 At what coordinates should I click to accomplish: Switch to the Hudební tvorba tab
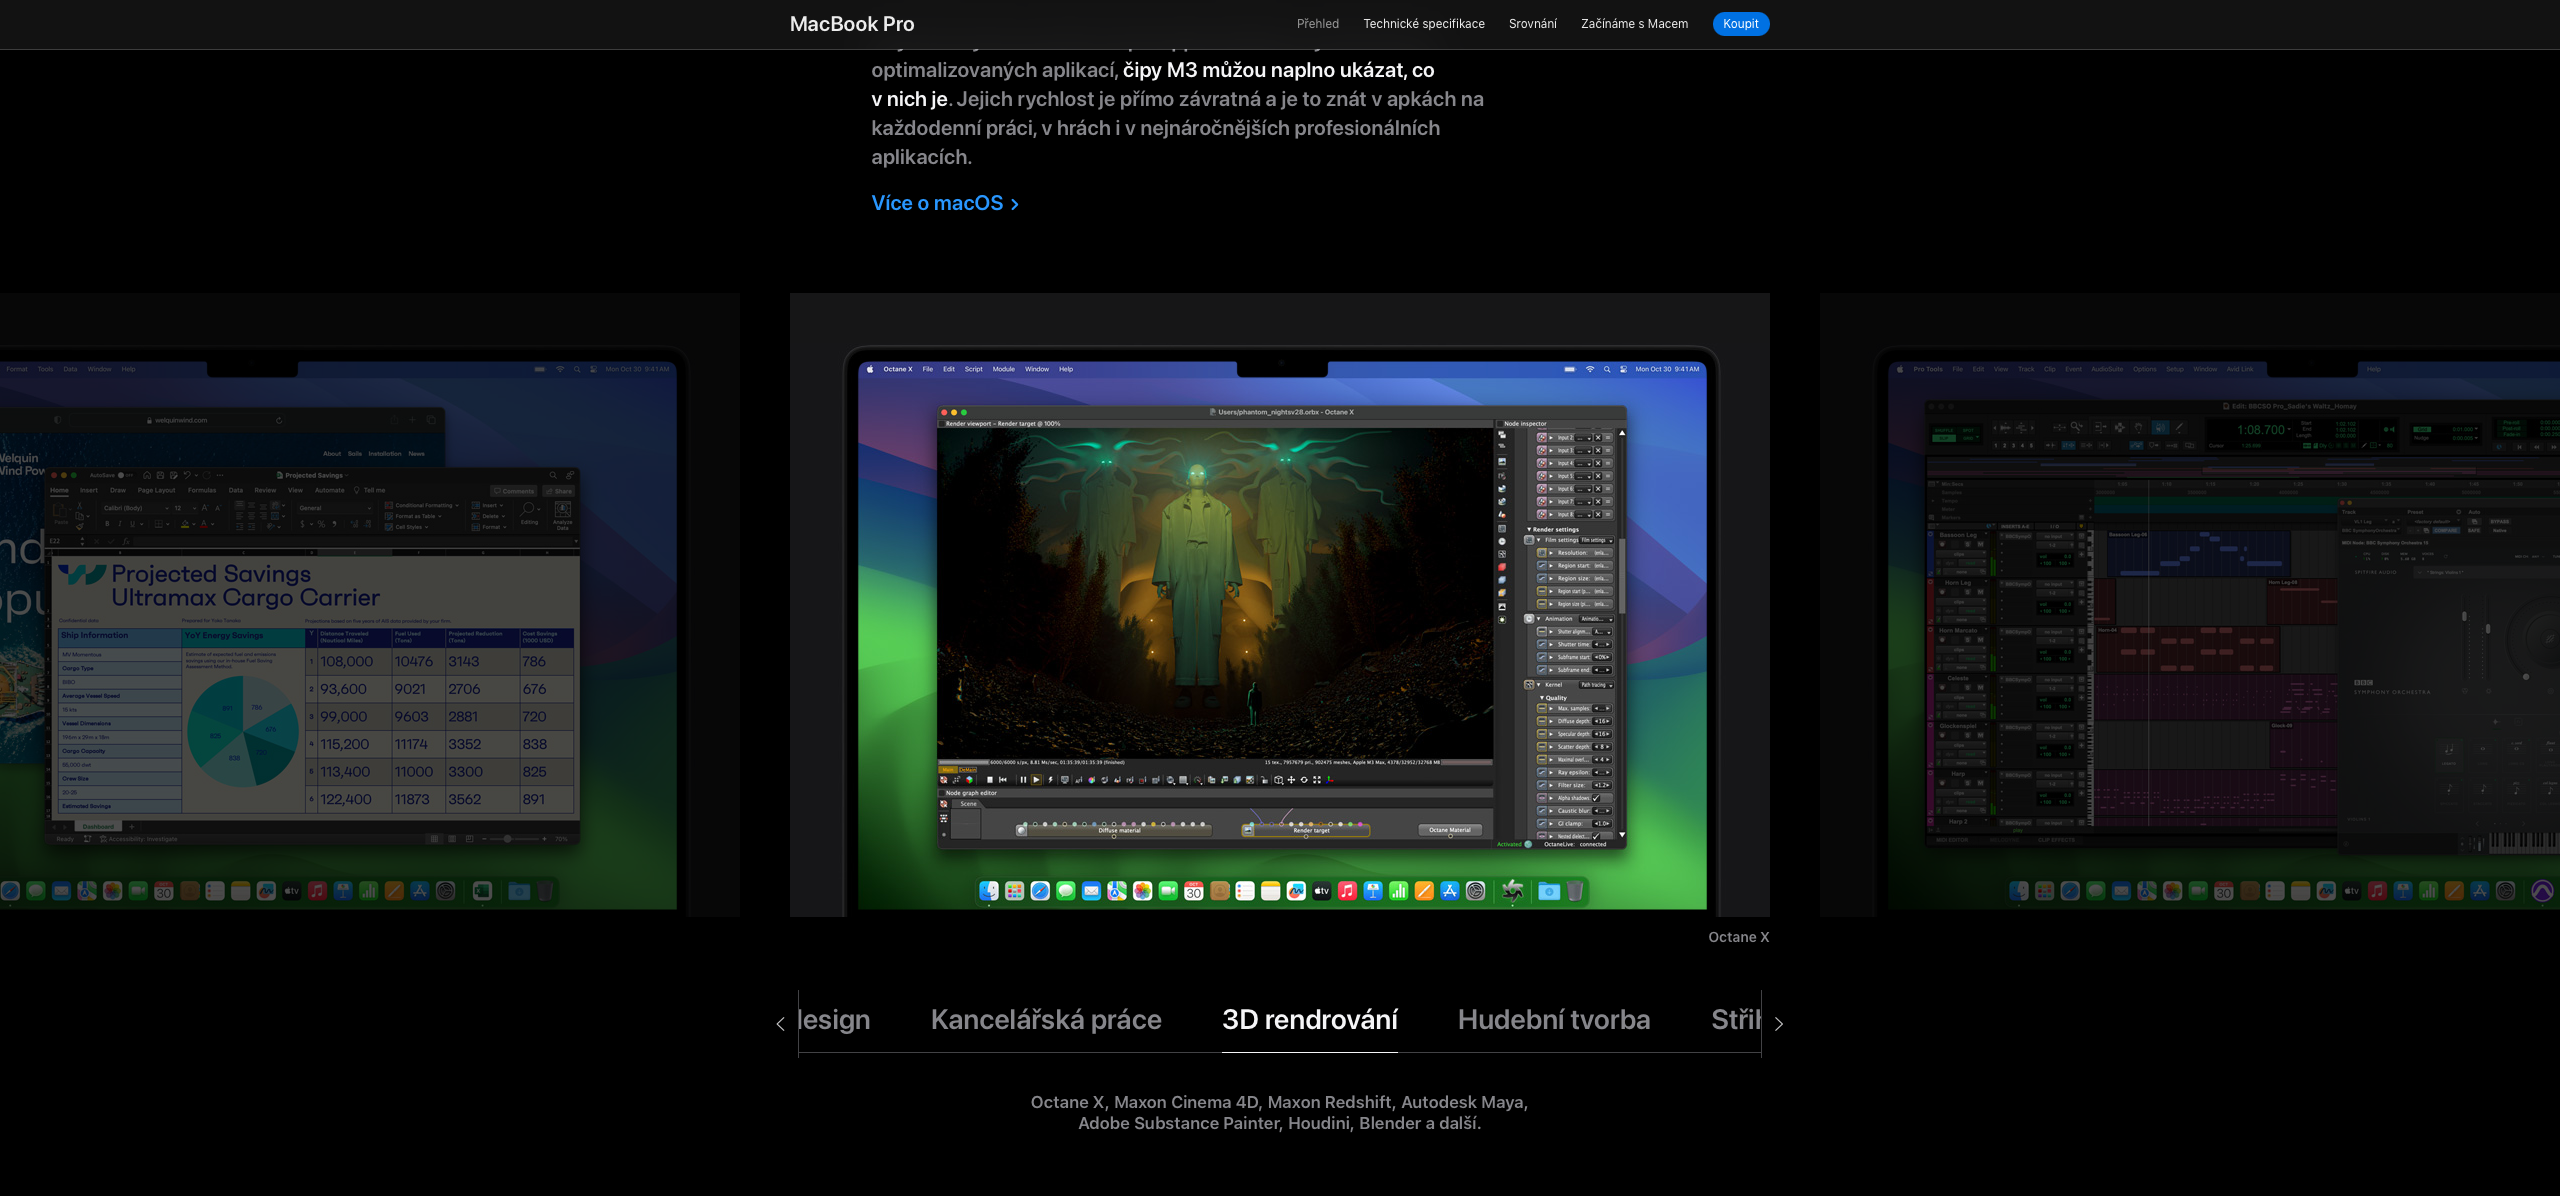[x=1553, y=1020]
